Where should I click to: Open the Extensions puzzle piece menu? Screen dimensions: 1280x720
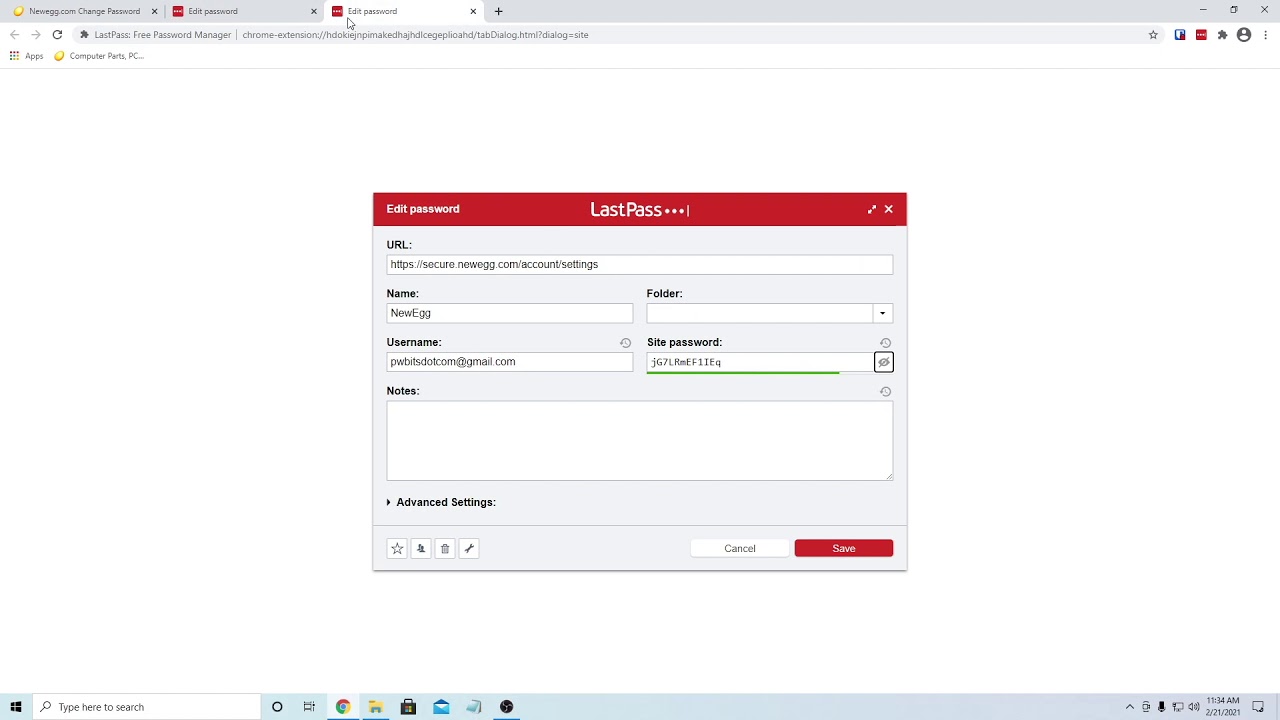[x=1222, y=35]
